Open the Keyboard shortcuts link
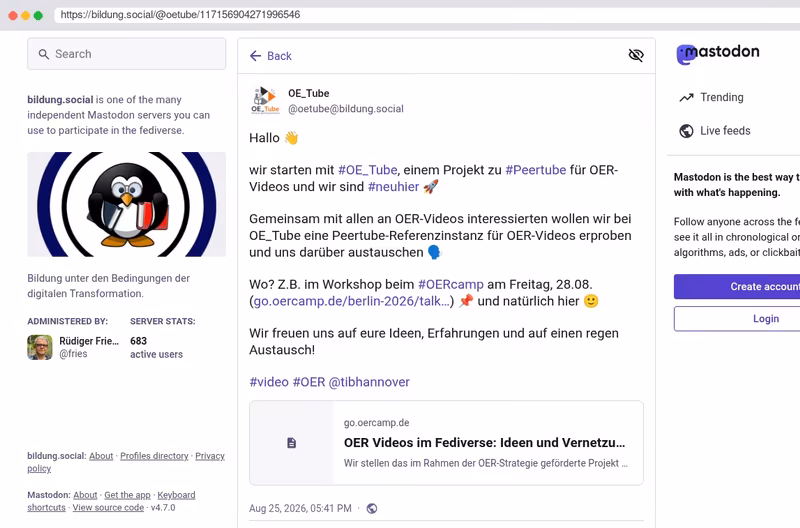 click(x=176, y=495)
